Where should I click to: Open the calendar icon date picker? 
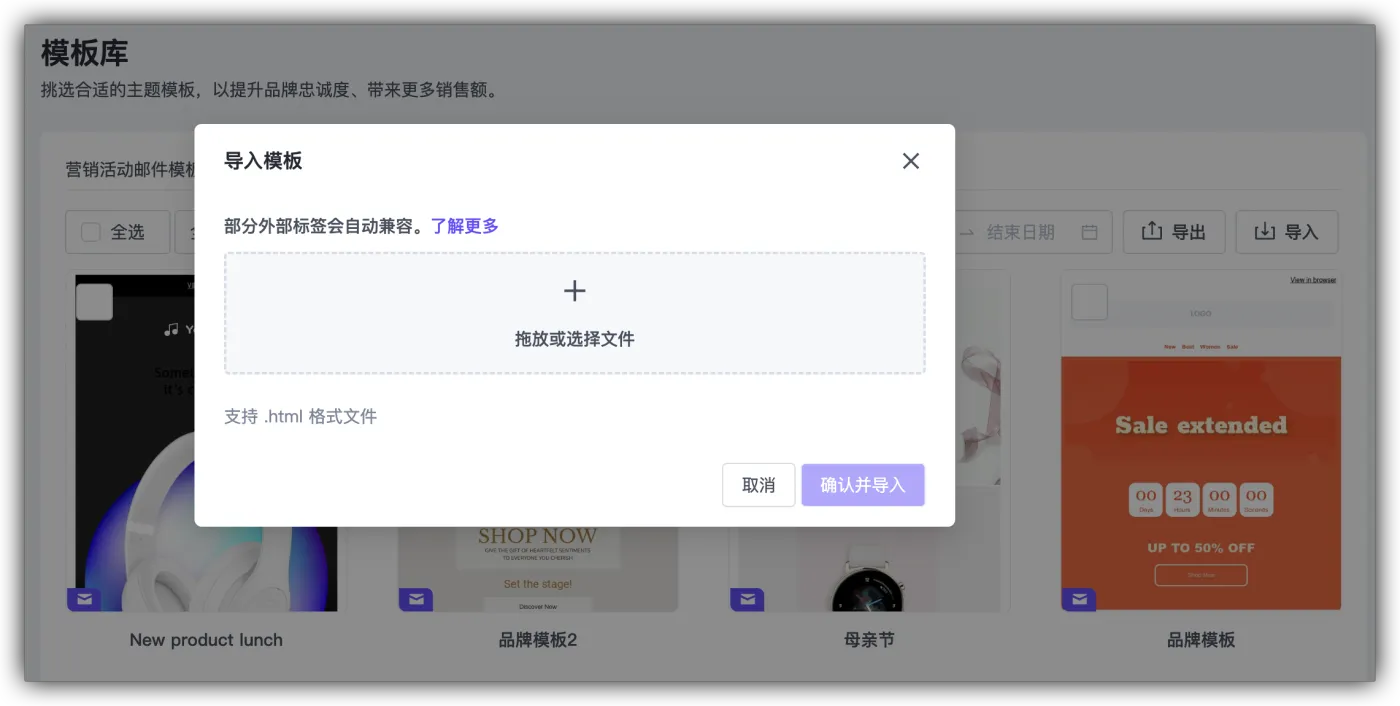(1090, 232)
